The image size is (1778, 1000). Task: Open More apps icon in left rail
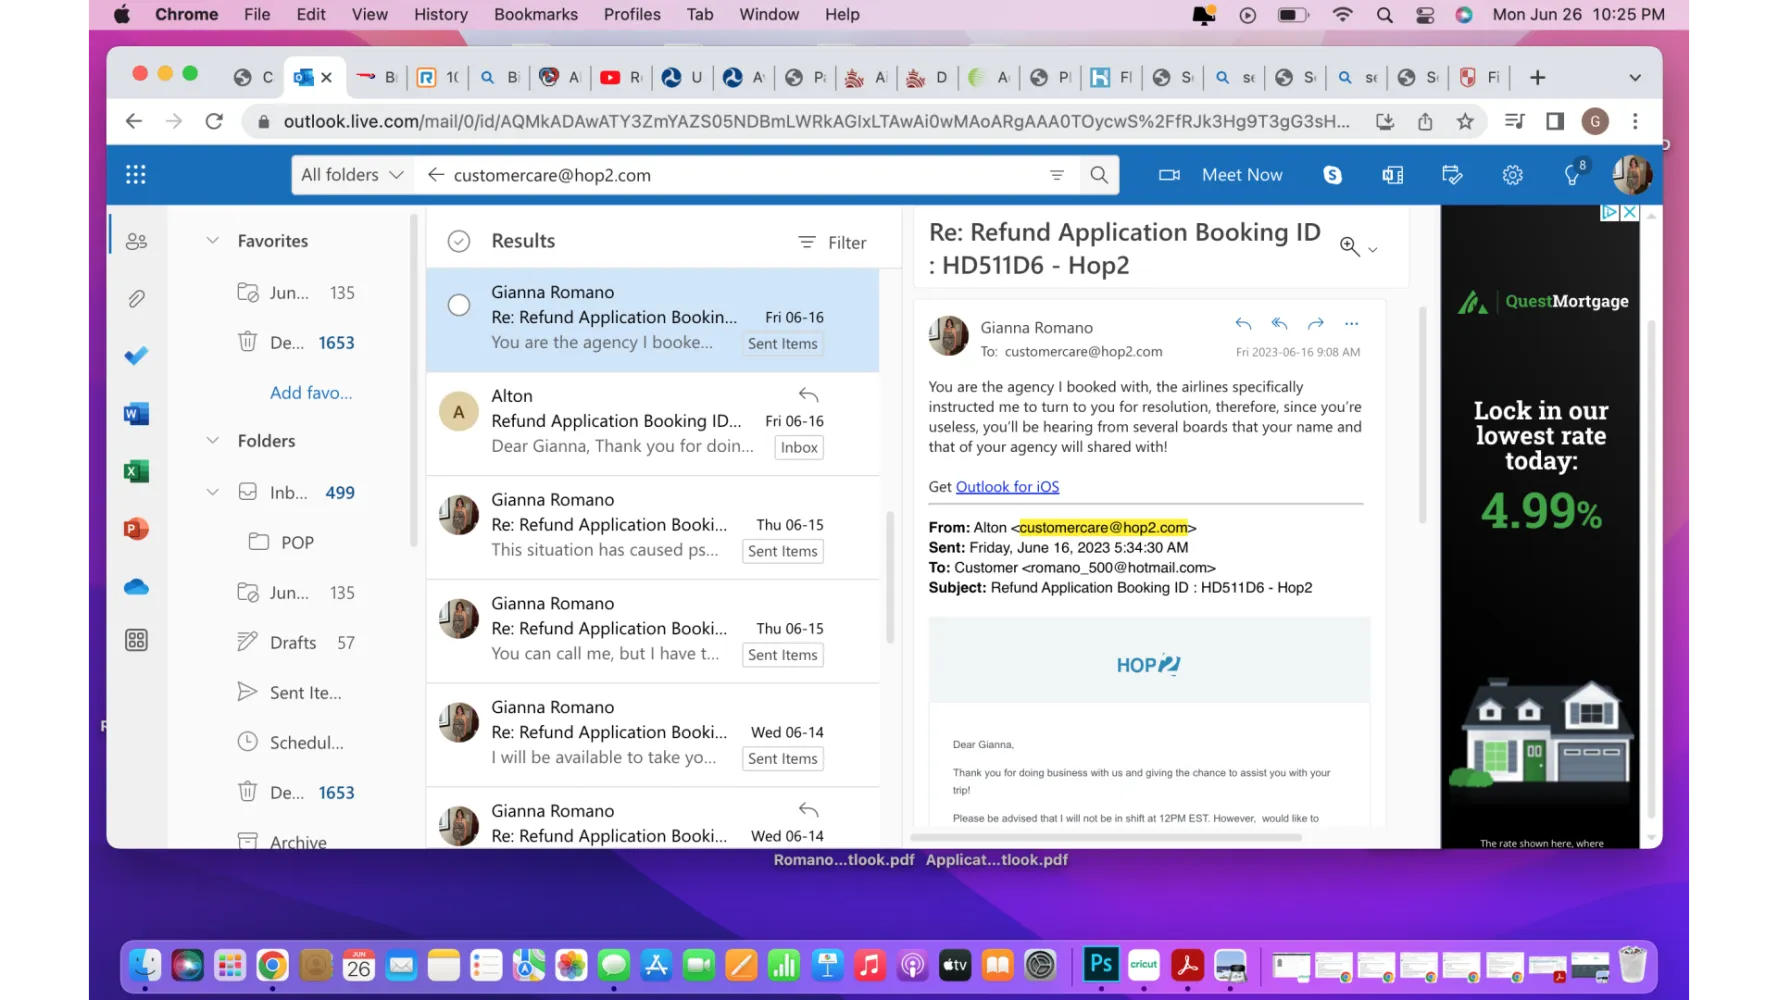(136, 640)
